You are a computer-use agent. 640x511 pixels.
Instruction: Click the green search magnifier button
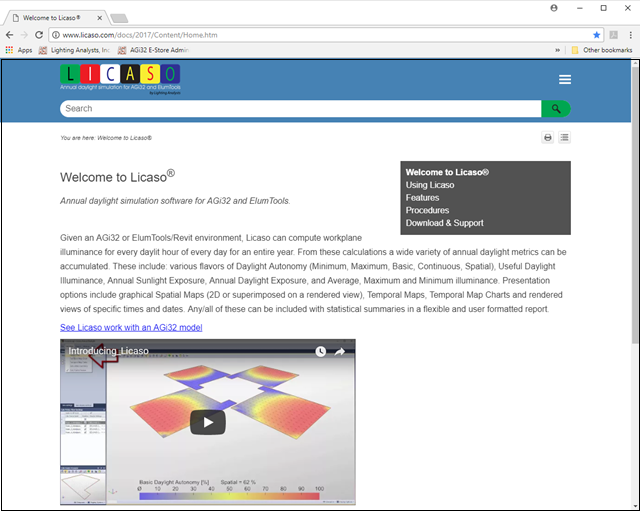point(555,108)
